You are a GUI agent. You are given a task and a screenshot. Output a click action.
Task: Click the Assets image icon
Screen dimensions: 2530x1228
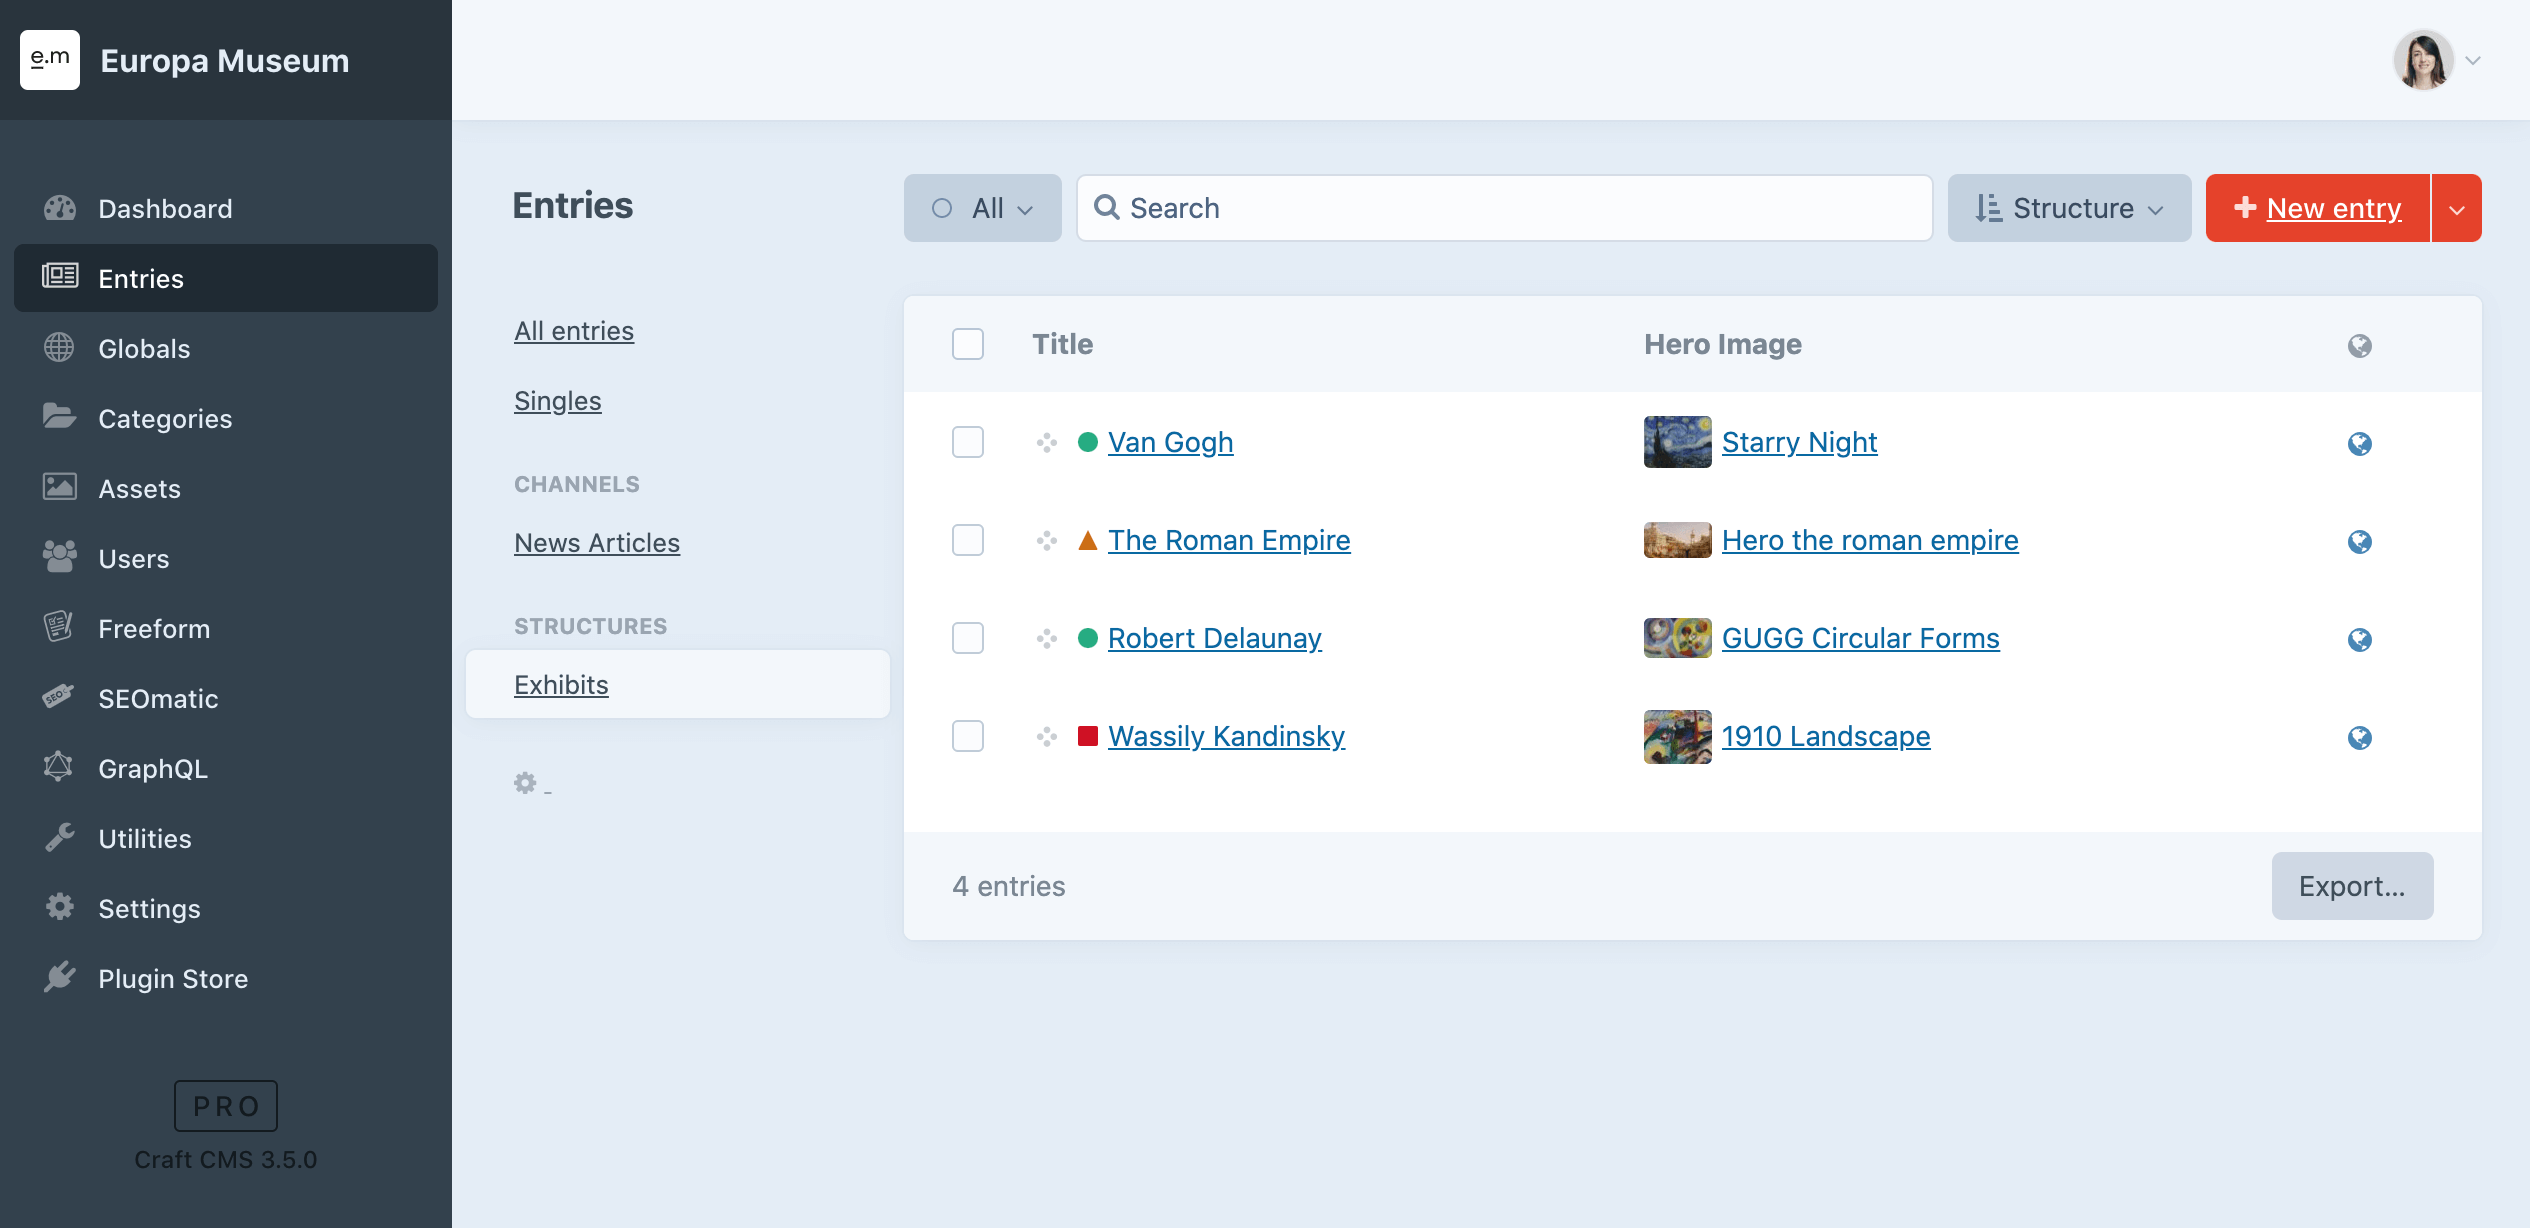click(60, 487)
